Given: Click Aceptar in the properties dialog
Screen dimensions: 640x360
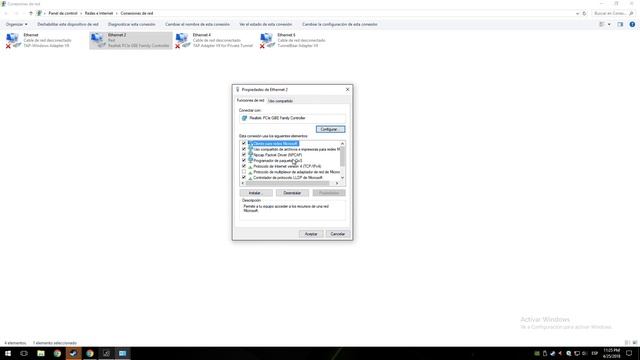Looking at the screenshot, I should point(311,234).
